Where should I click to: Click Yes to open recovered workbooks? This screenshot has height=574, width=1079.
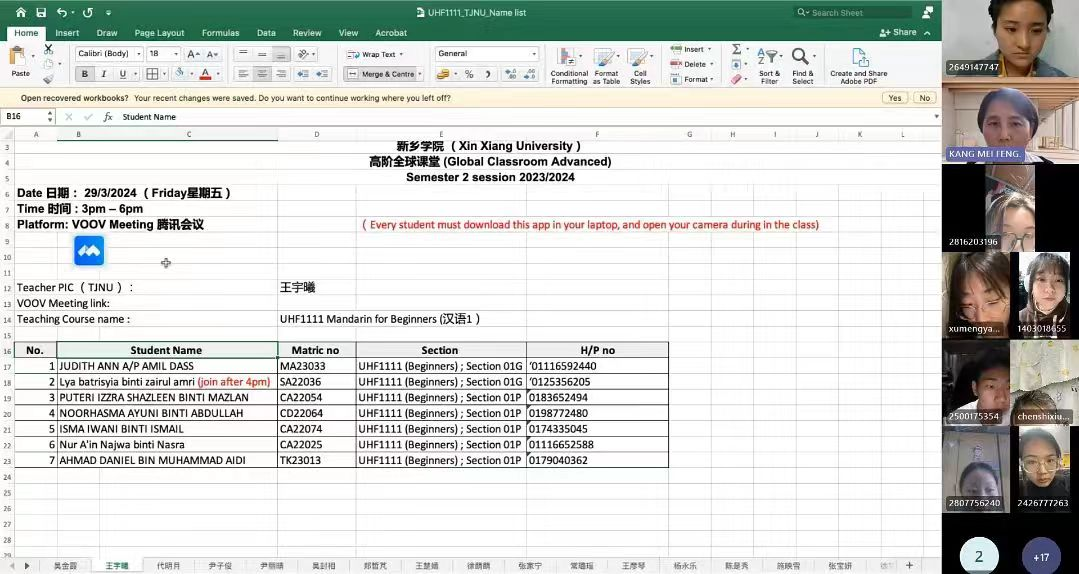894,98
